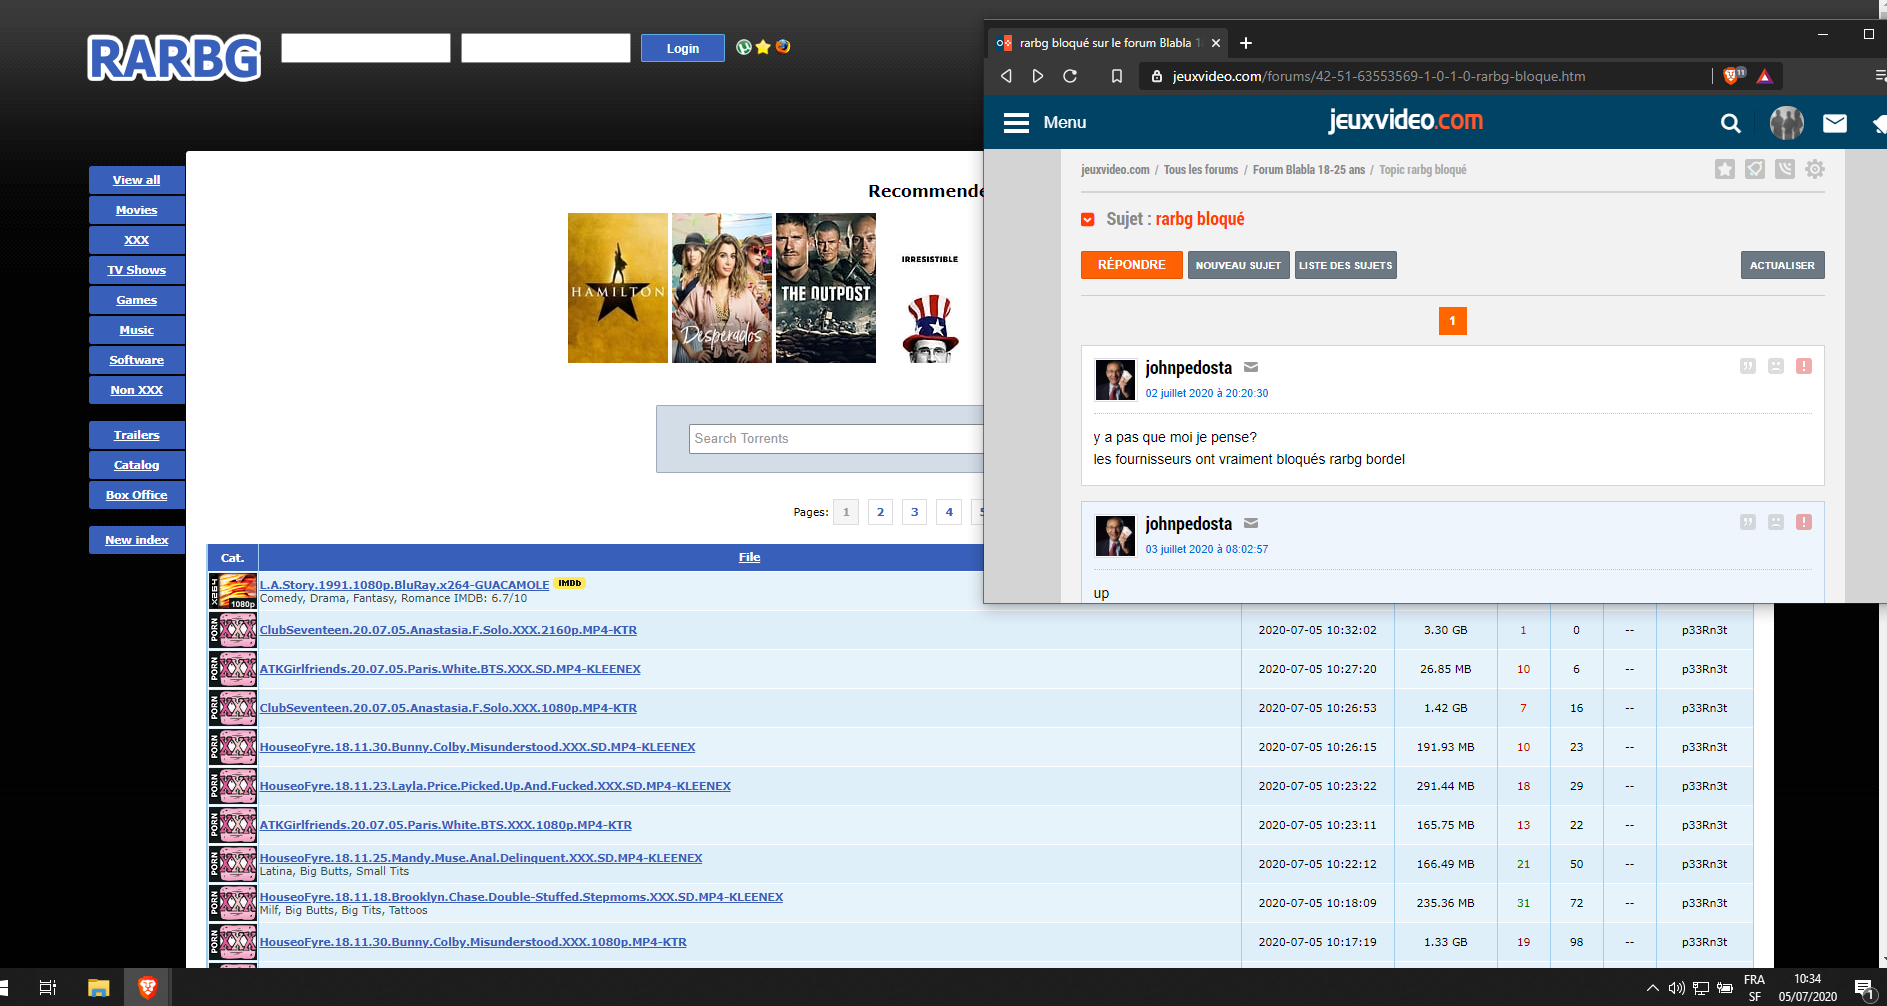Open the Games category in RARBG sidebar

137,300
